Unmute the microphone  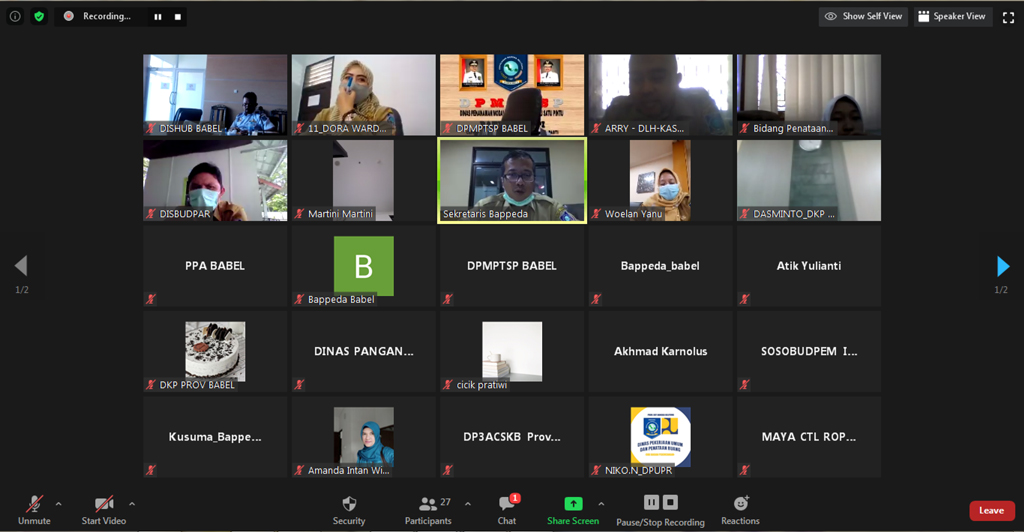(34, 509)
